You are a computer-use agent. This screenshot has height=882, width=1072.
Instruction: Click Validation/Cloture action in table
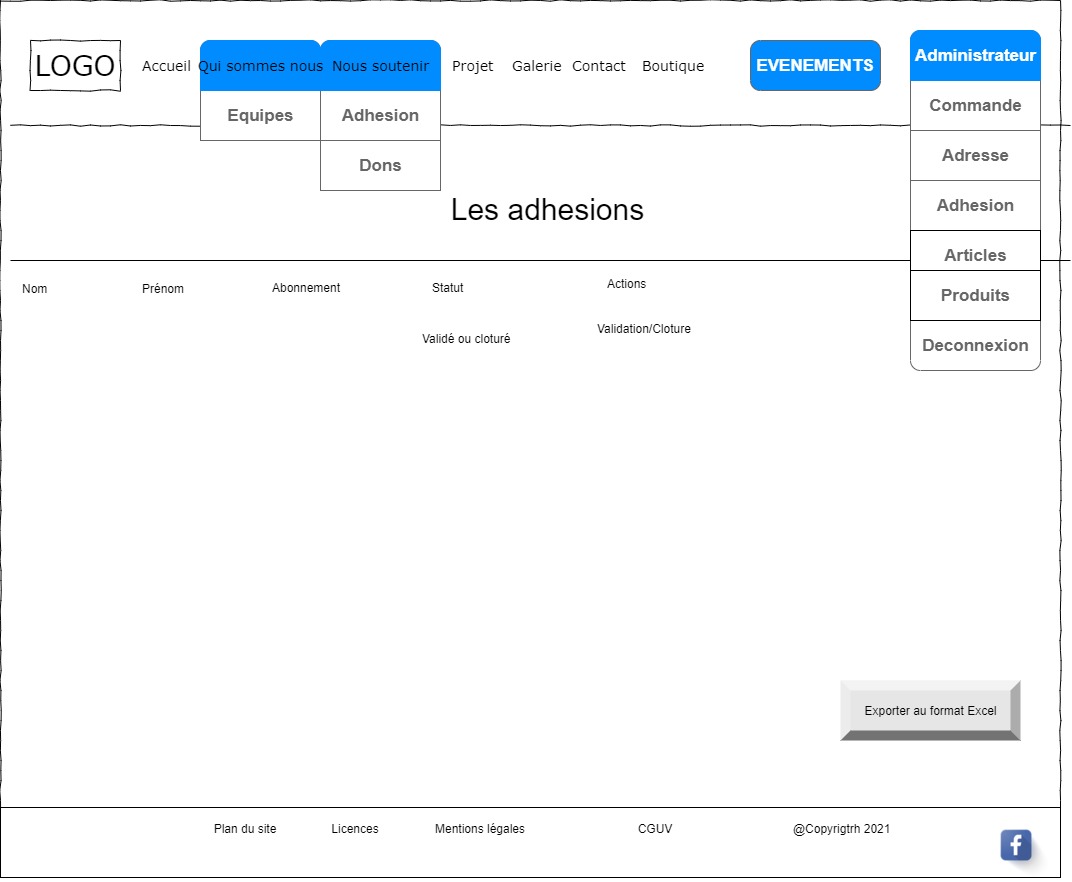[x=643, y=329]
